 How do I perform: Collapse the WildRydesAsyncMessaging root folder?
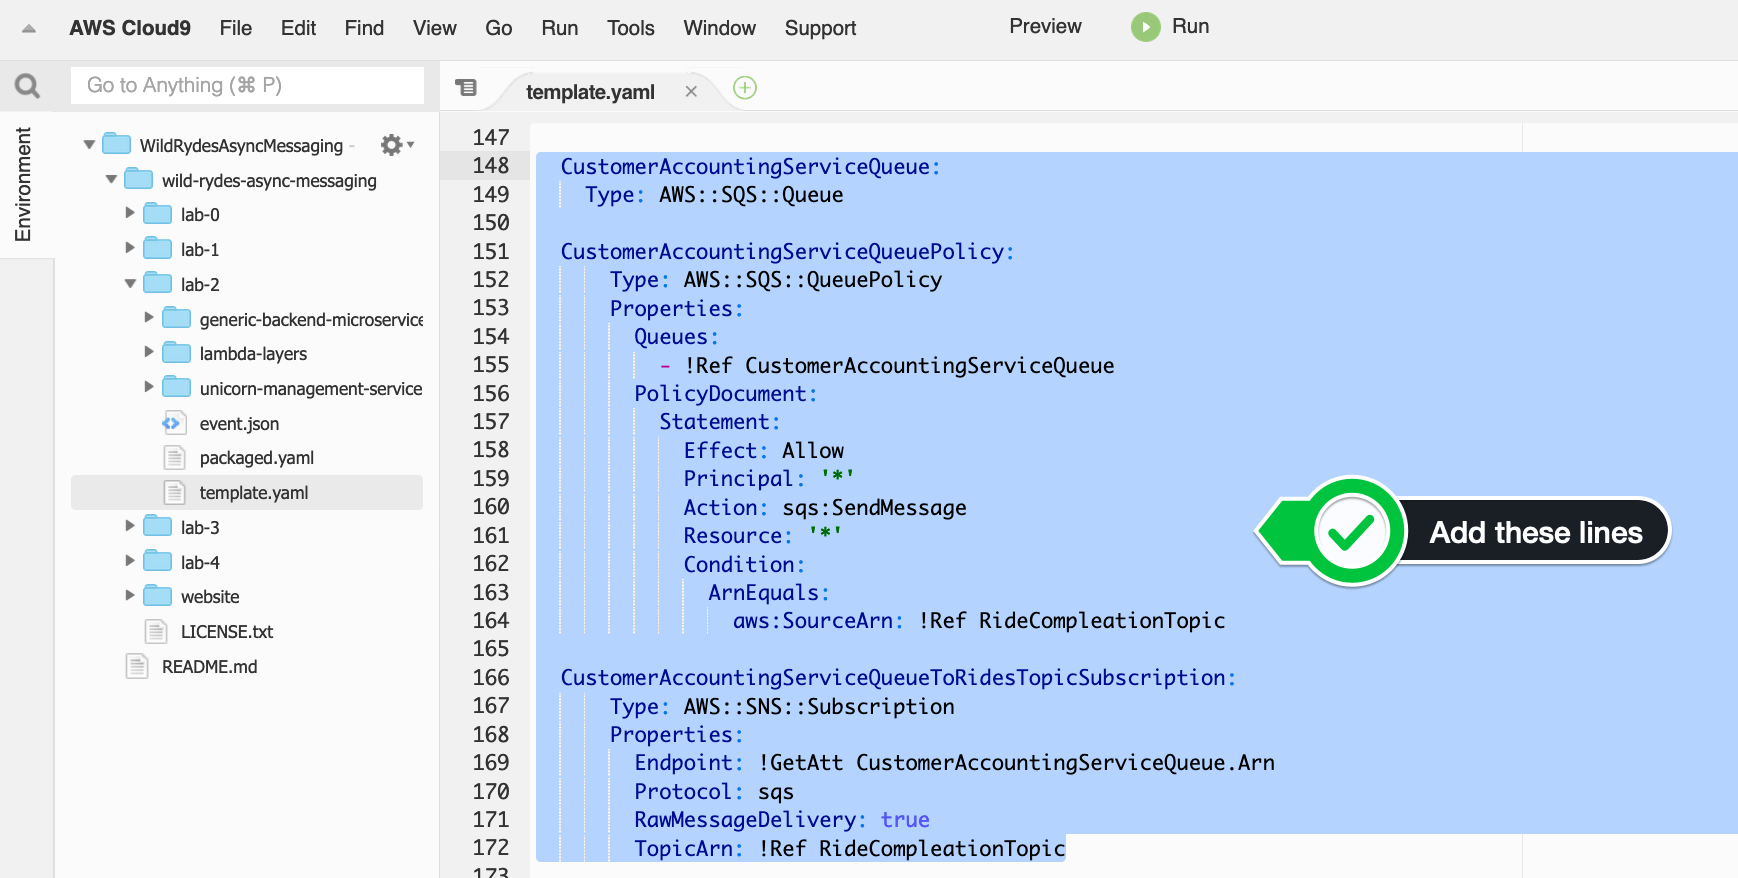pos(89,145)
